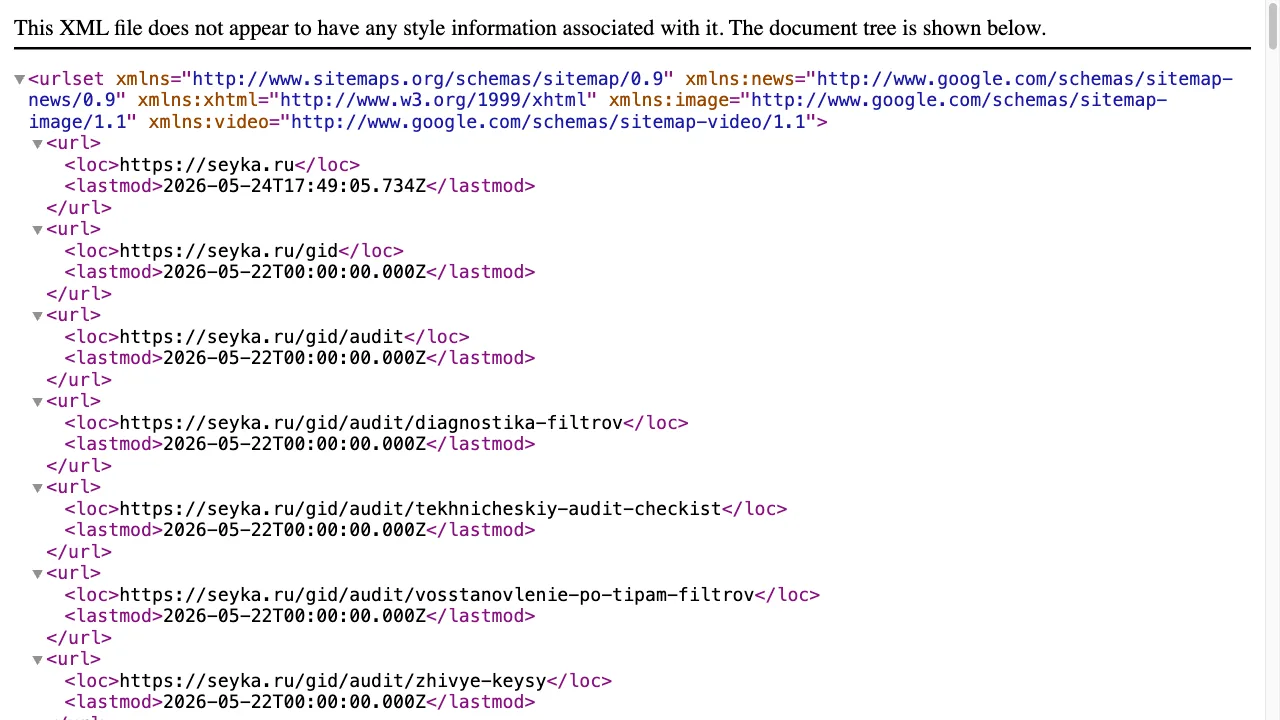Click the loc text https://seyka.ru/gid/audit
1280x720 pixels.
point(261,337)
